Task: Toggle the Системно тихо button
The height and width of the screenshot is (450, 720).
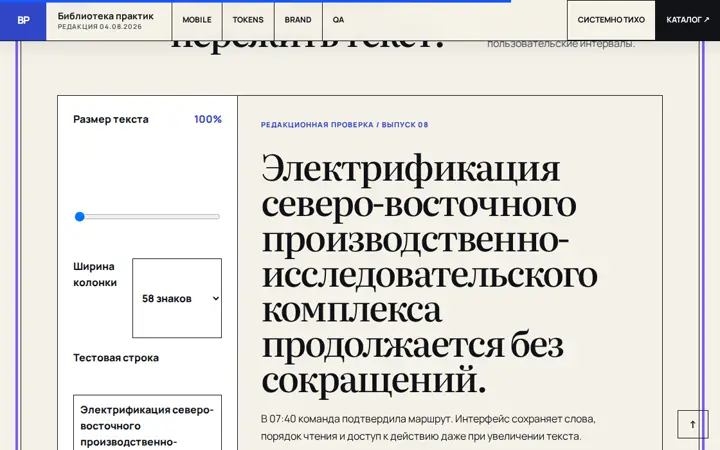Action: (611, 20)
